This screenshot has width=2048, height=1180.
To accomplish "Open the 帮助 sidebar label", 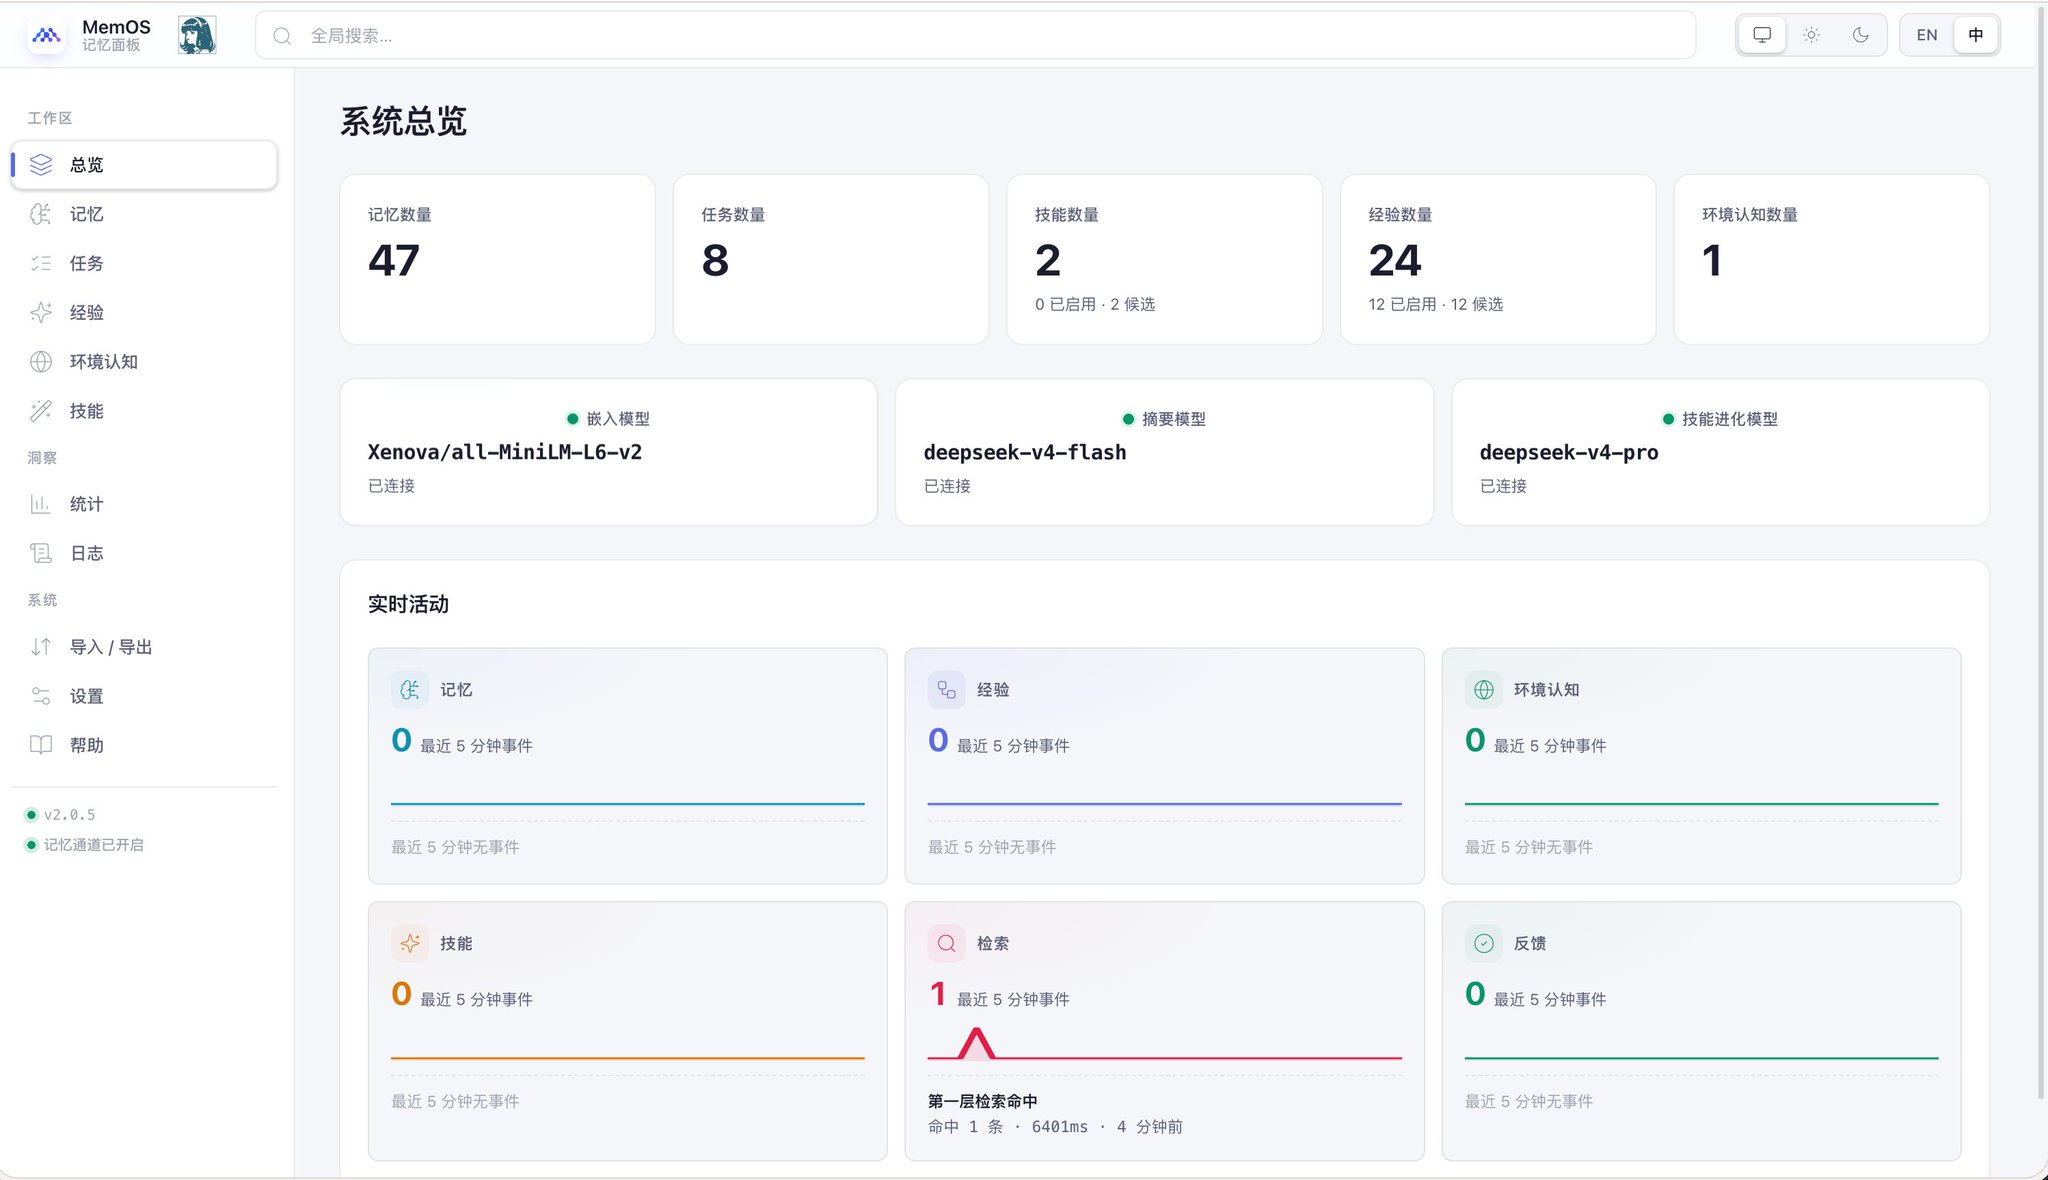I will tap(87, 745).
